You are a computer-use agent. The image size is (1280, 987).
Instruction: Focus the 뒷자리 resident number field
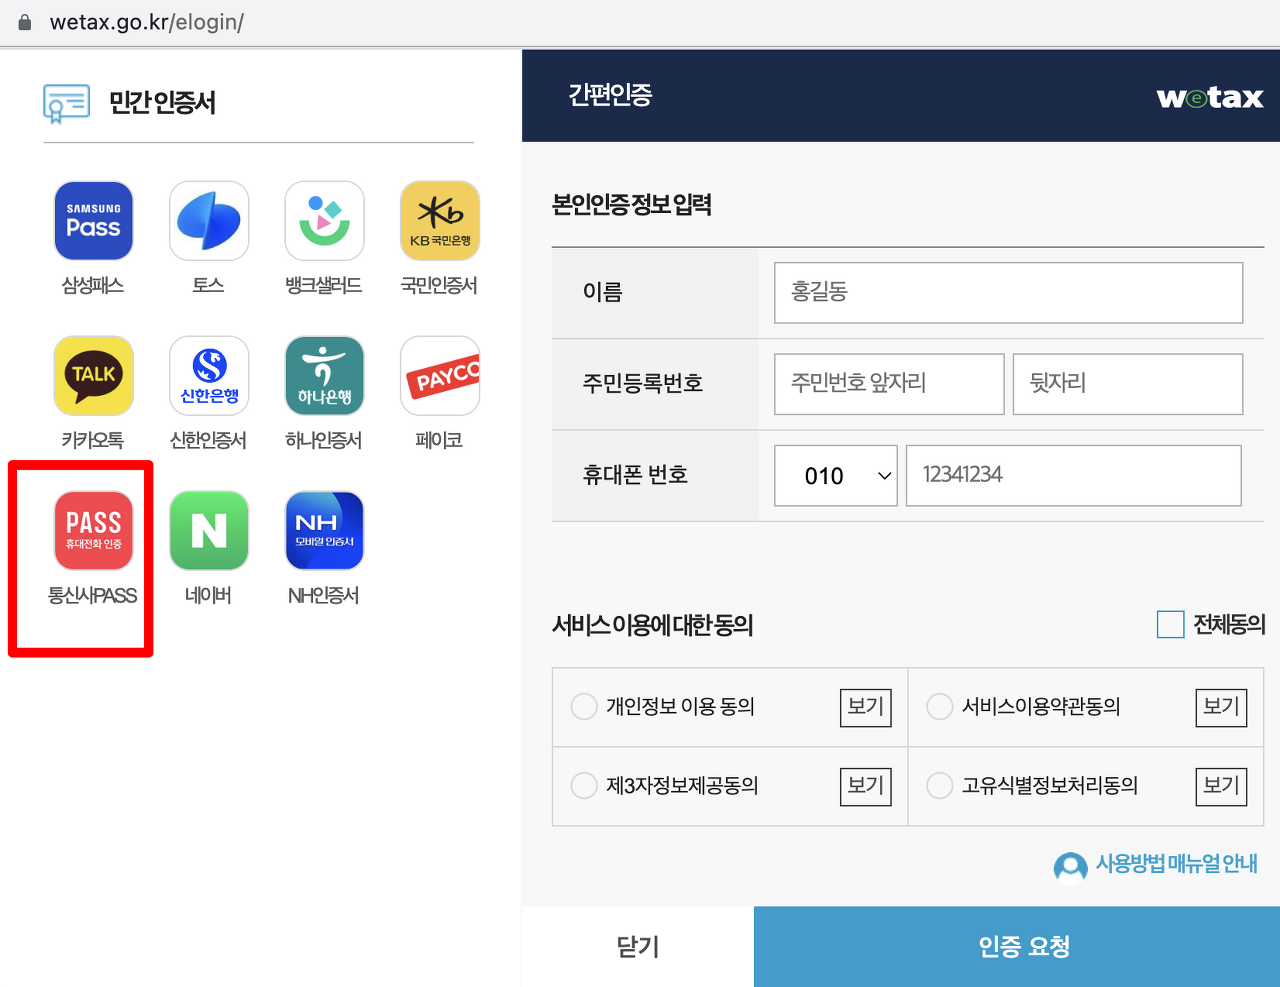tap(1128, 384)
